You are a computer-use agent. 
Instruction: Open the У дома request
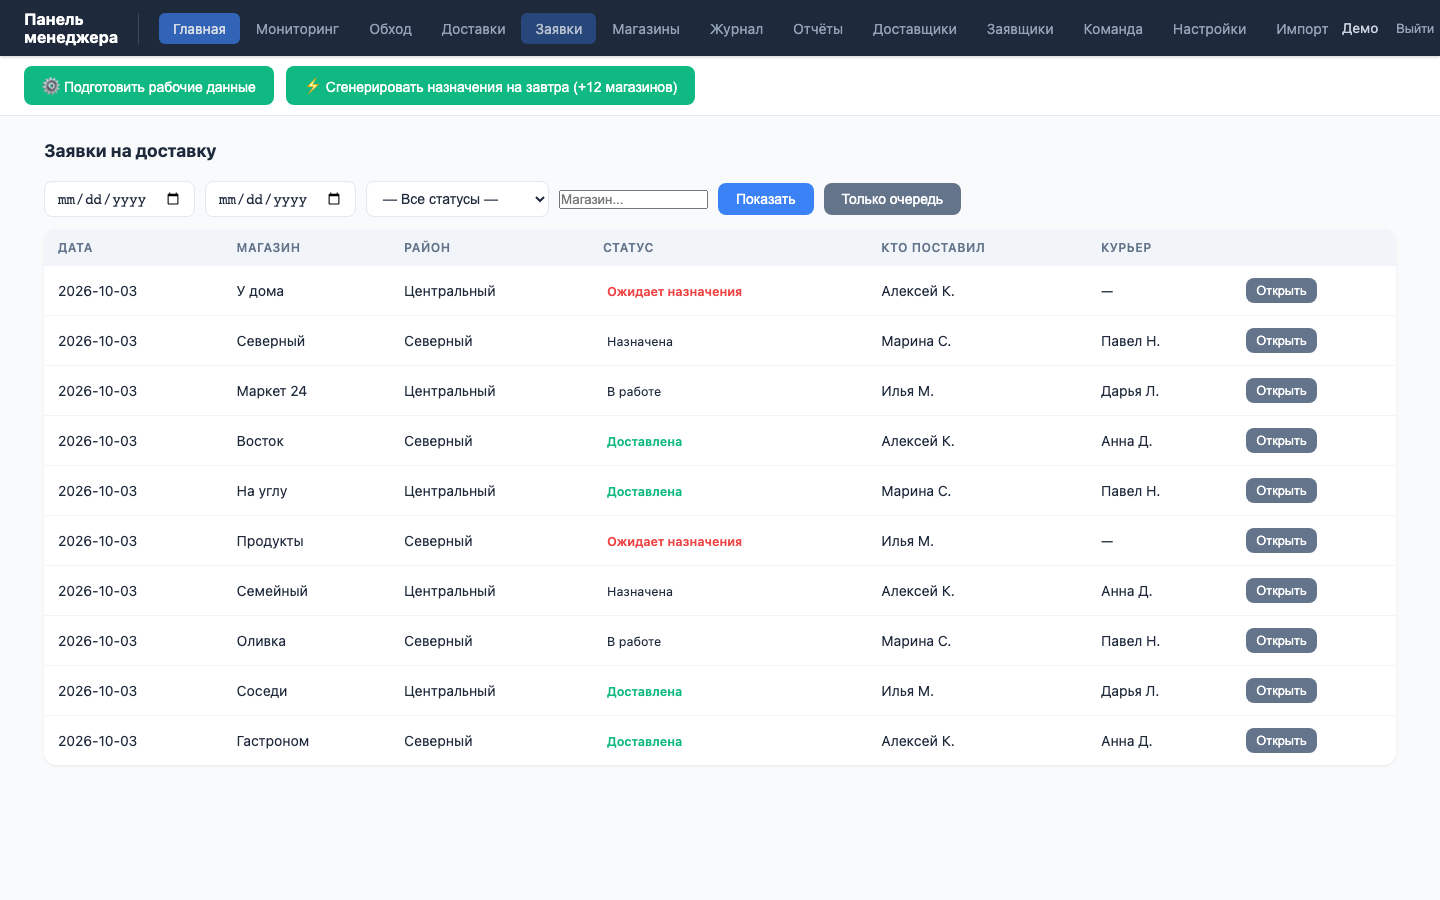(1281, 290)
